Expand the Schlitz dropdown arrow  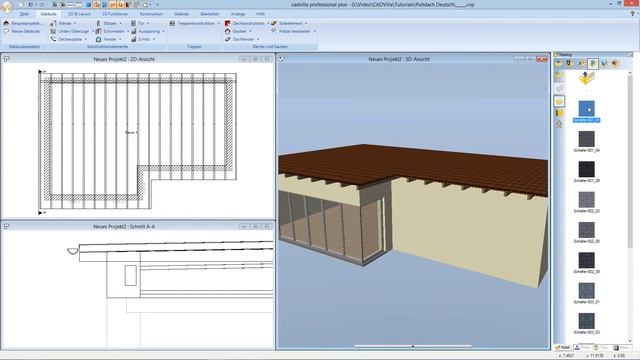click(154, 39)
